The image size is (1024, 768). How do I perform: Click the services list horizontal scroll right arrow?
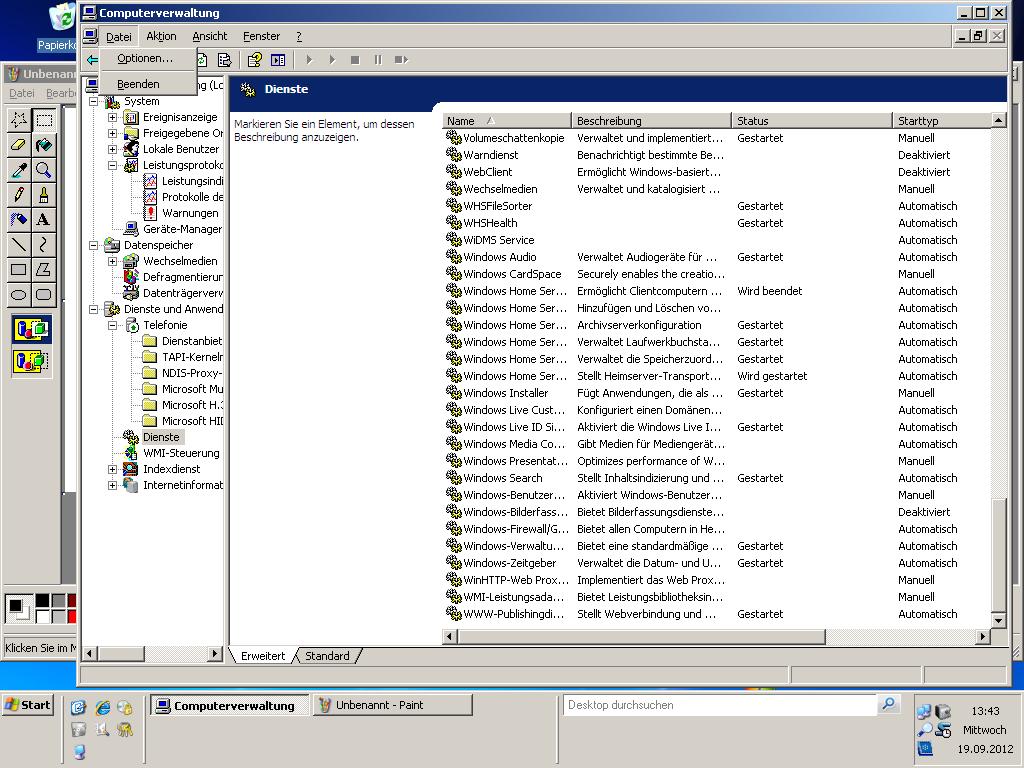coord(983,636)
